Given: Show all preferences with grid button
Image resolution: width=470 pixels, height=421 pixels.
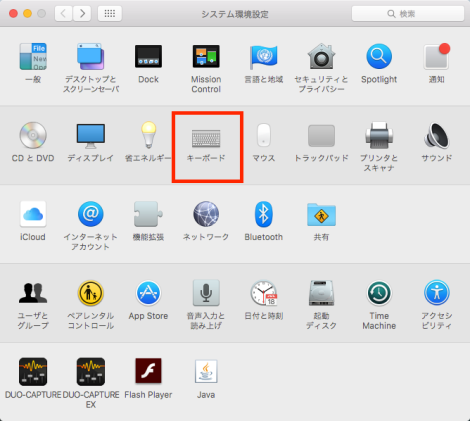Looking at the screenshot, I should [110, 14].
